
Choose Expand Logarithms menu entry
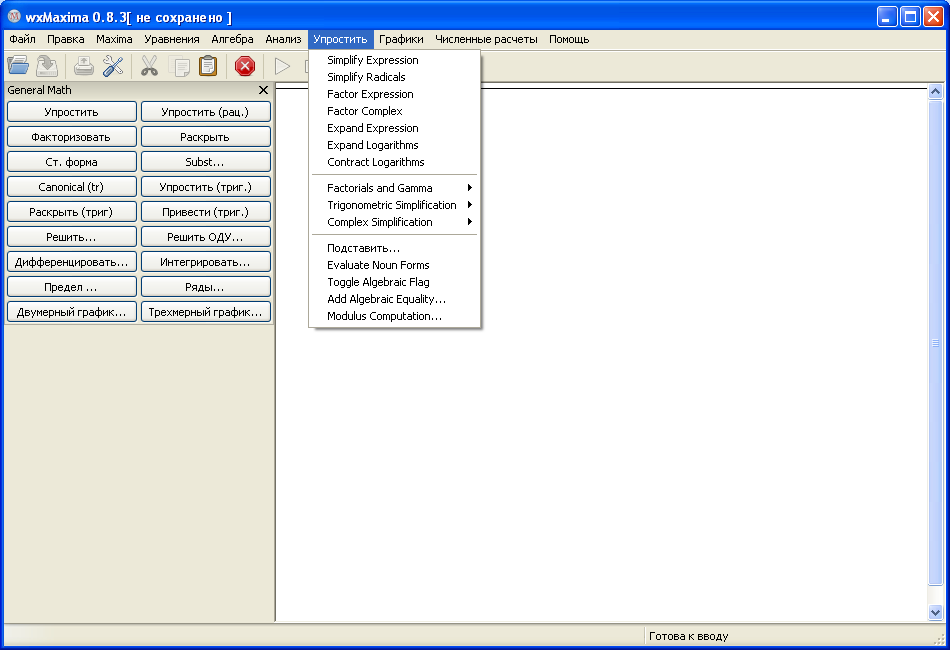point(395,145)
